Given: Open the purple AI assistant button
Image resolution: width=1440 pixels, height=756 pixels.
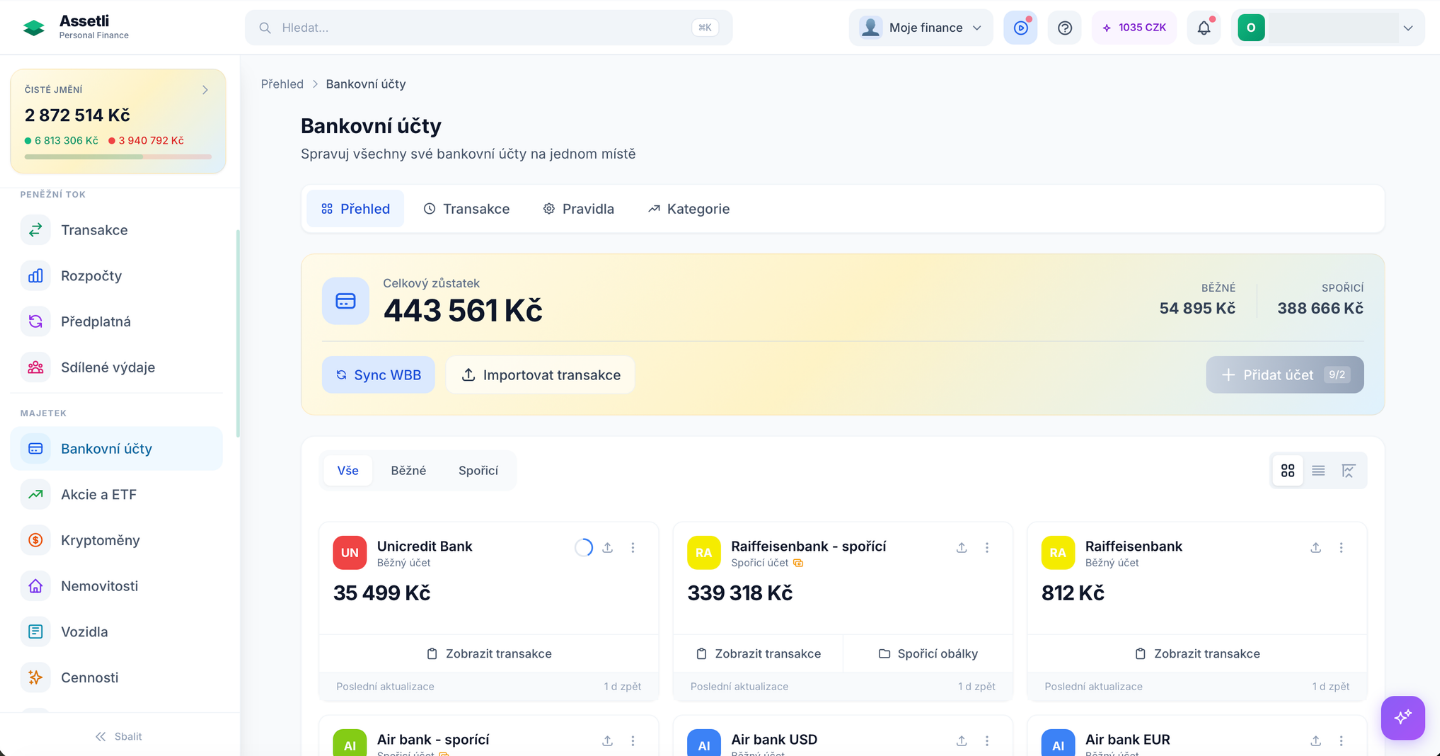Looking at the screenshot, I should pos(1402,717).
